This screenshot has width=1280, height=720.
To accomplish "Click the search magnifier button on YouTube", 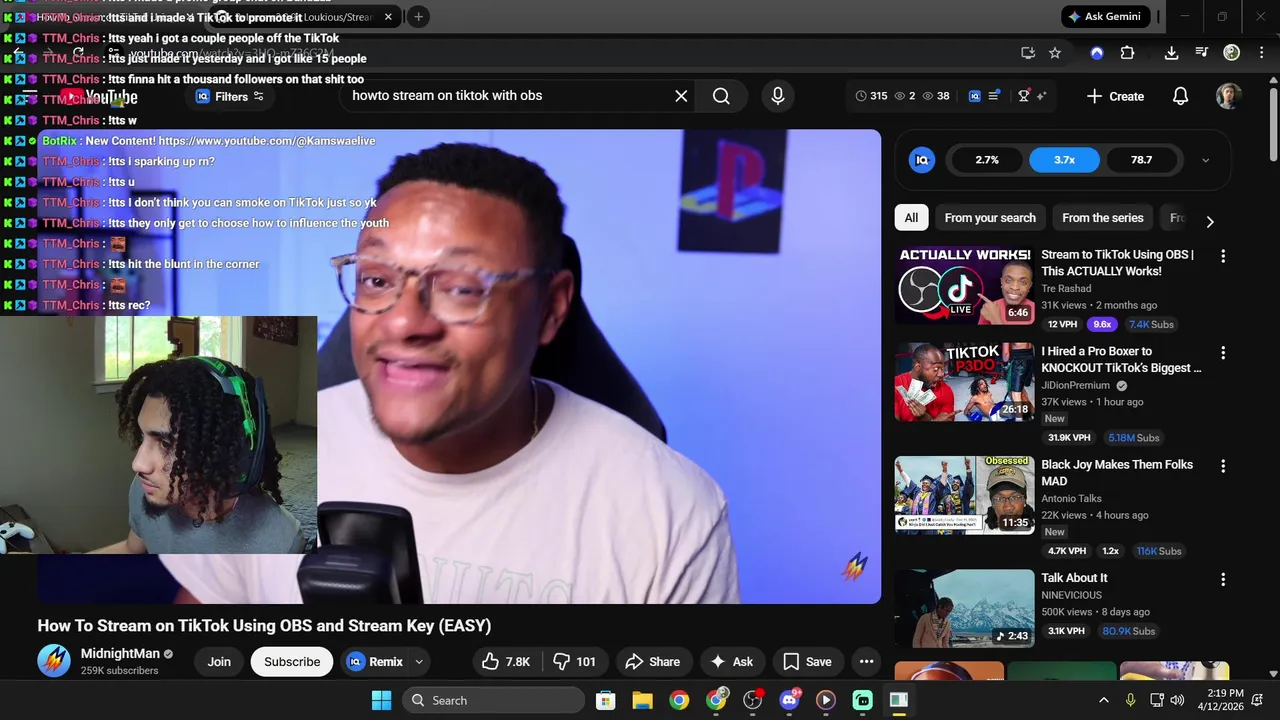I will [x=721, y=96].
